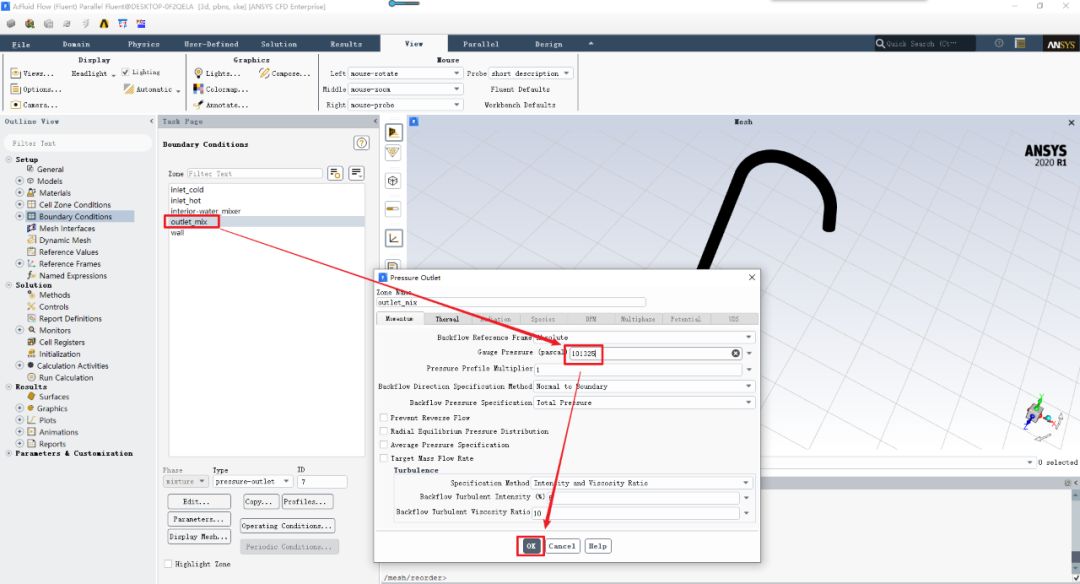Enable Average Pressure Specification
The image size is (1080, 584).
pos(384,445)
